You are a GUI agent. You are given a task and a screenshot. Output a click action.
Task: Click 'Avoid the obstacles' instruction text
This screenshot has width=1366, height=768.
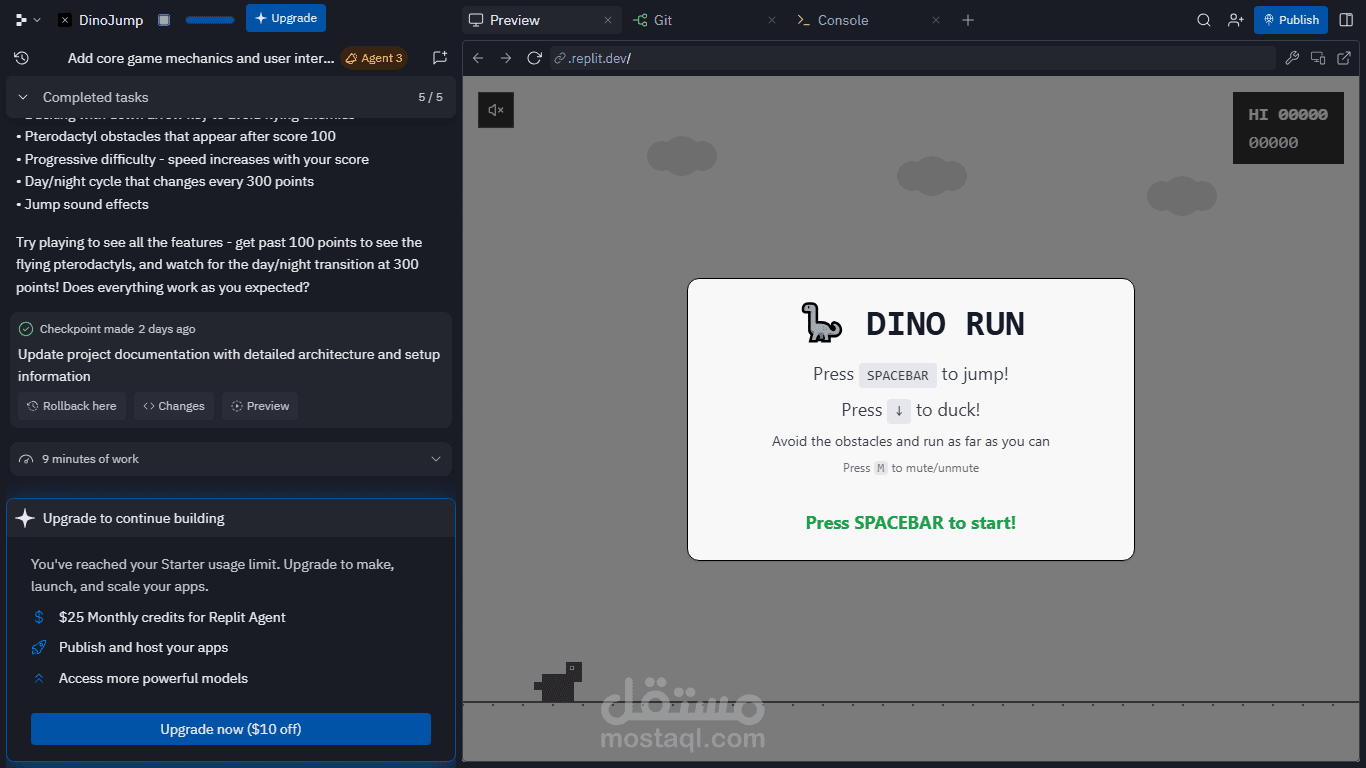click(x=911, y=441)
